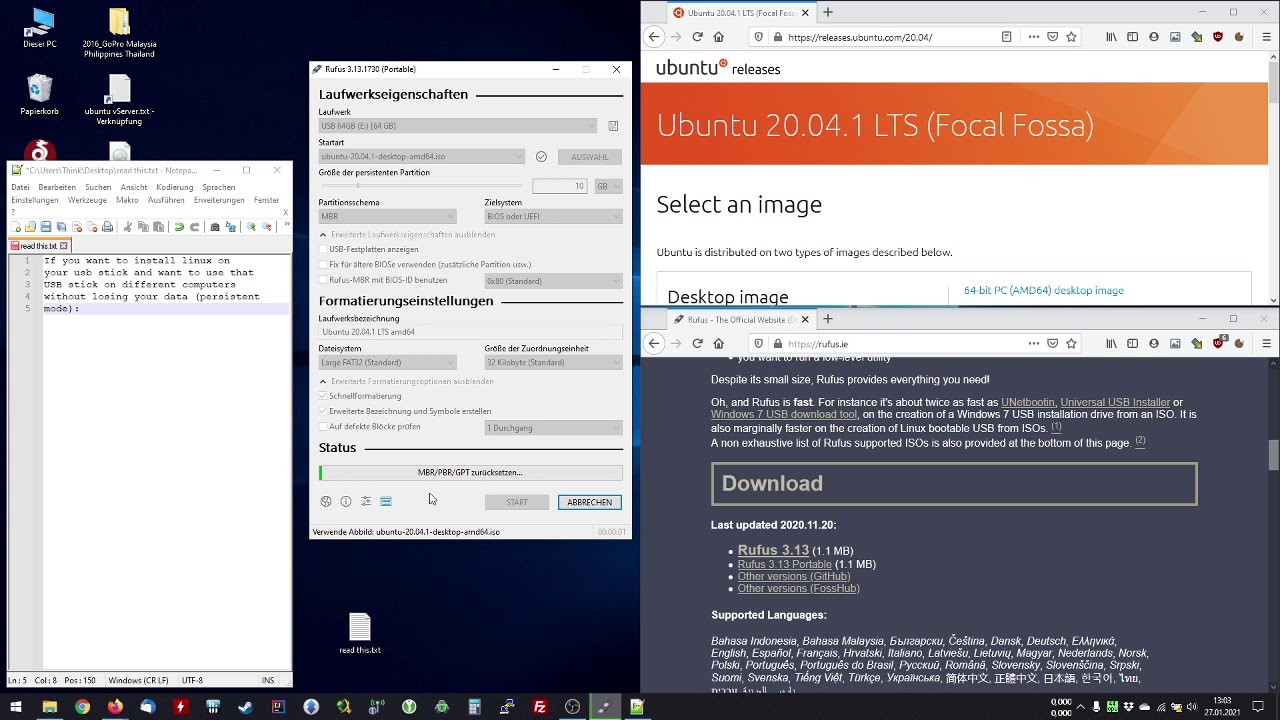1280x720 pixels.
Task: Click Notepad++ zoom in icon
Action: click(x=251, y=227)
